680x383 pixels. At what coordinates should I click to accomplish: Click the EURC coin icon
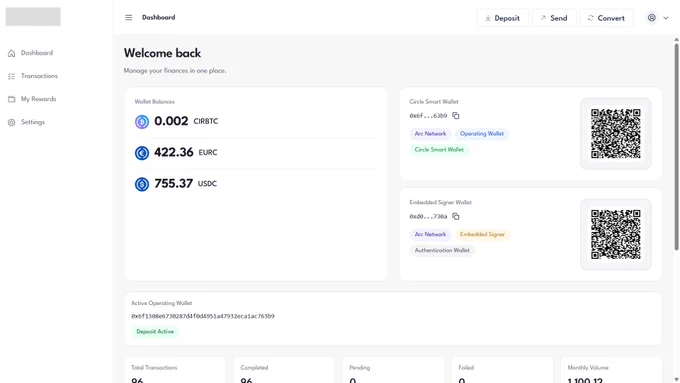(142, 153)
